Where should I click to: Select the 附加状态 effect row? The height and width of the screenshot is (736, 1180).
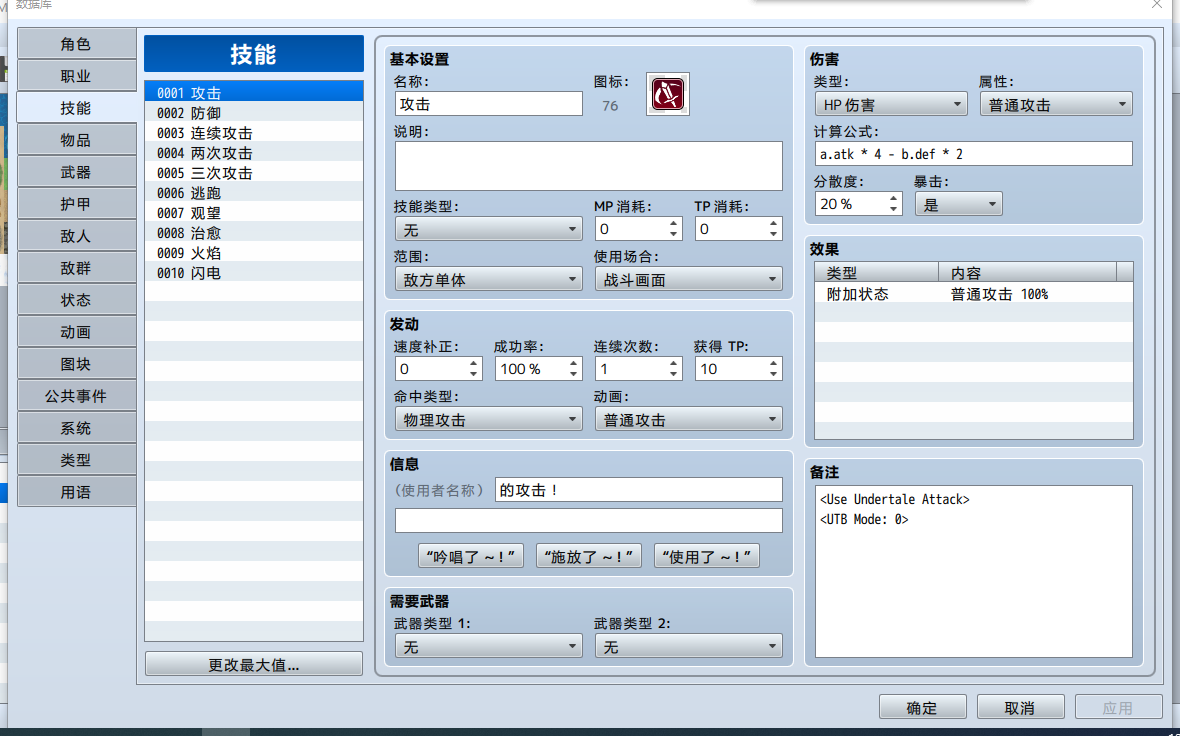pyautogui.click(x=973, y=294)
